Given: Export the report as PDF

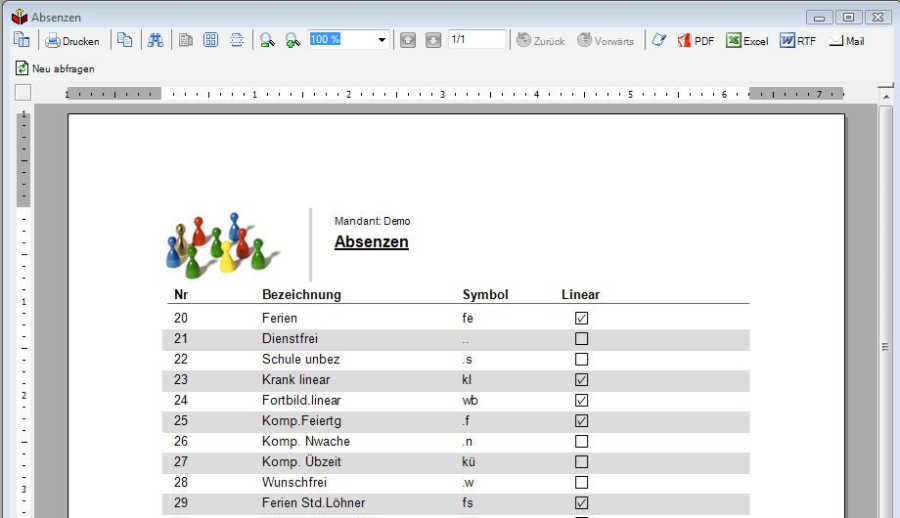Looking at the screenshot, I should tap(696, 41).
